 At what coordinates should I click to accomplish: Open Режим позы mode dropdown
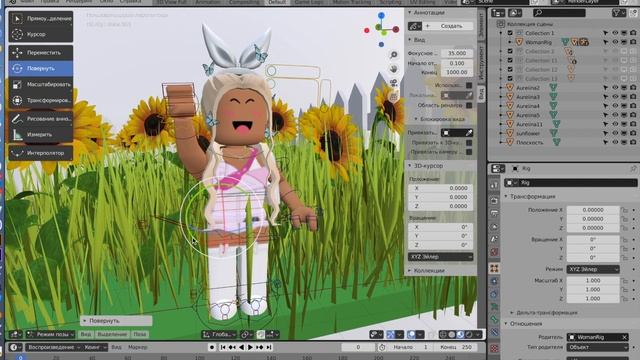(51, 334)
